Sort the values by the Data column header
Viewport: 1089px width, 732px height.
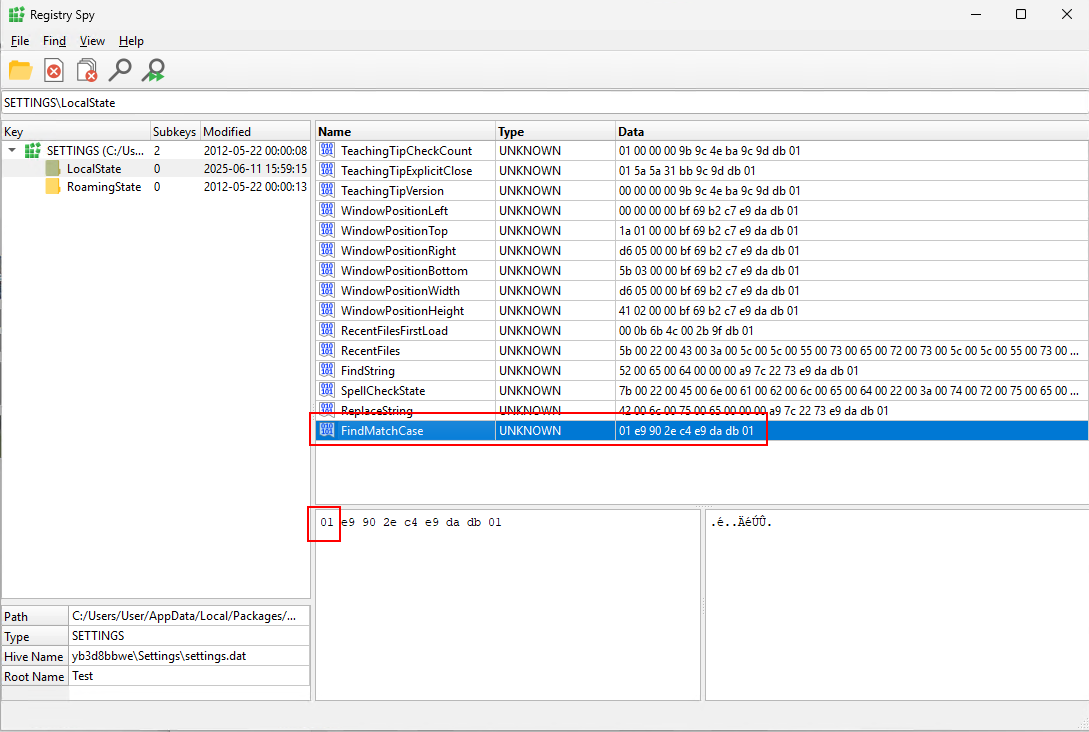point(852,131)
